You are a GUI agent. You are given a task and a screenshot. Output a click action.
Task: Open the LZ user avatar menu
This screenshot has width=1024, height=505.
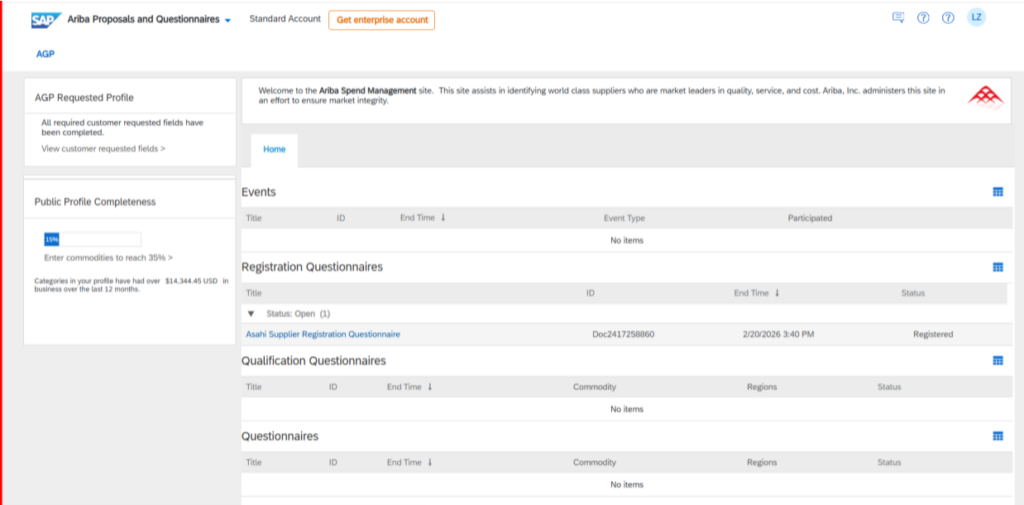coord(976,18)
